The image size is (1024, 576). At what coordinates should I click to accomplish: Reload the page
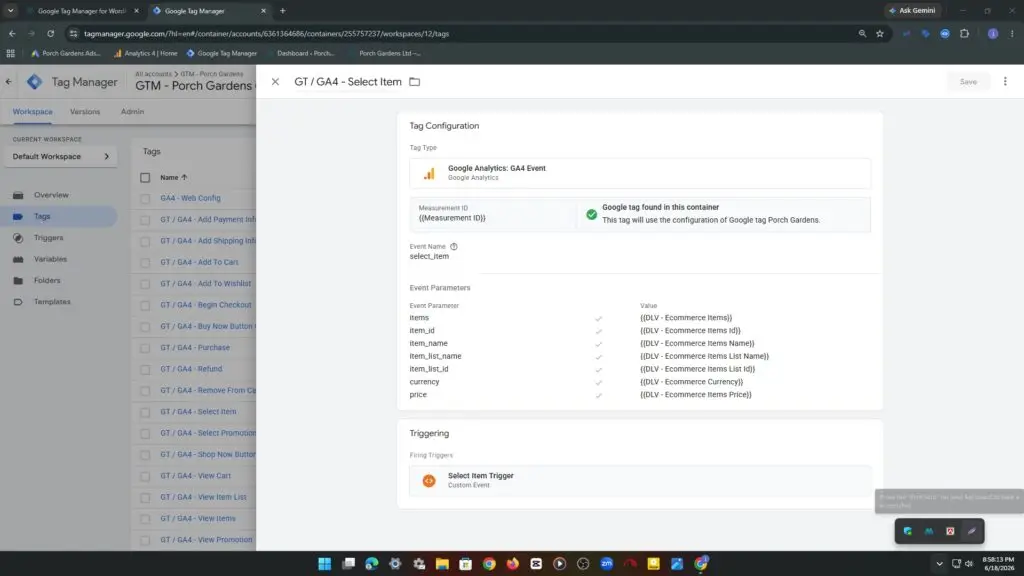[x=50, y=33]
